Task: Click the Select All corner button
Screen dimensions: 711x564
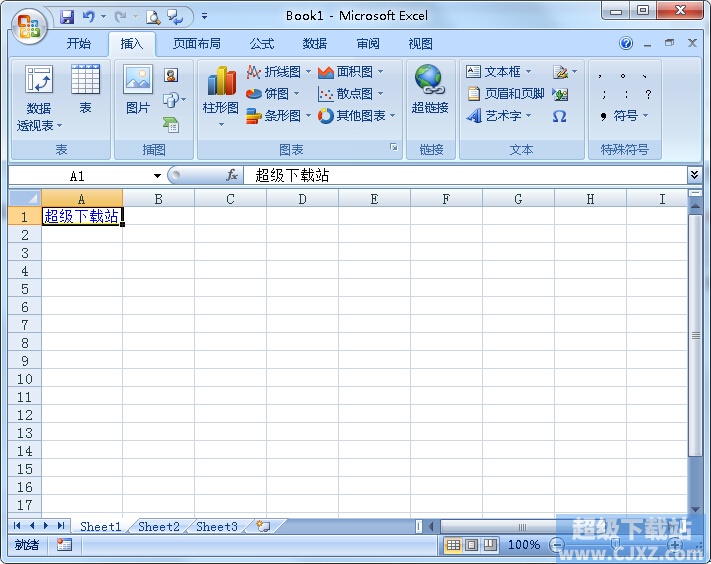Action: [25, 198]
